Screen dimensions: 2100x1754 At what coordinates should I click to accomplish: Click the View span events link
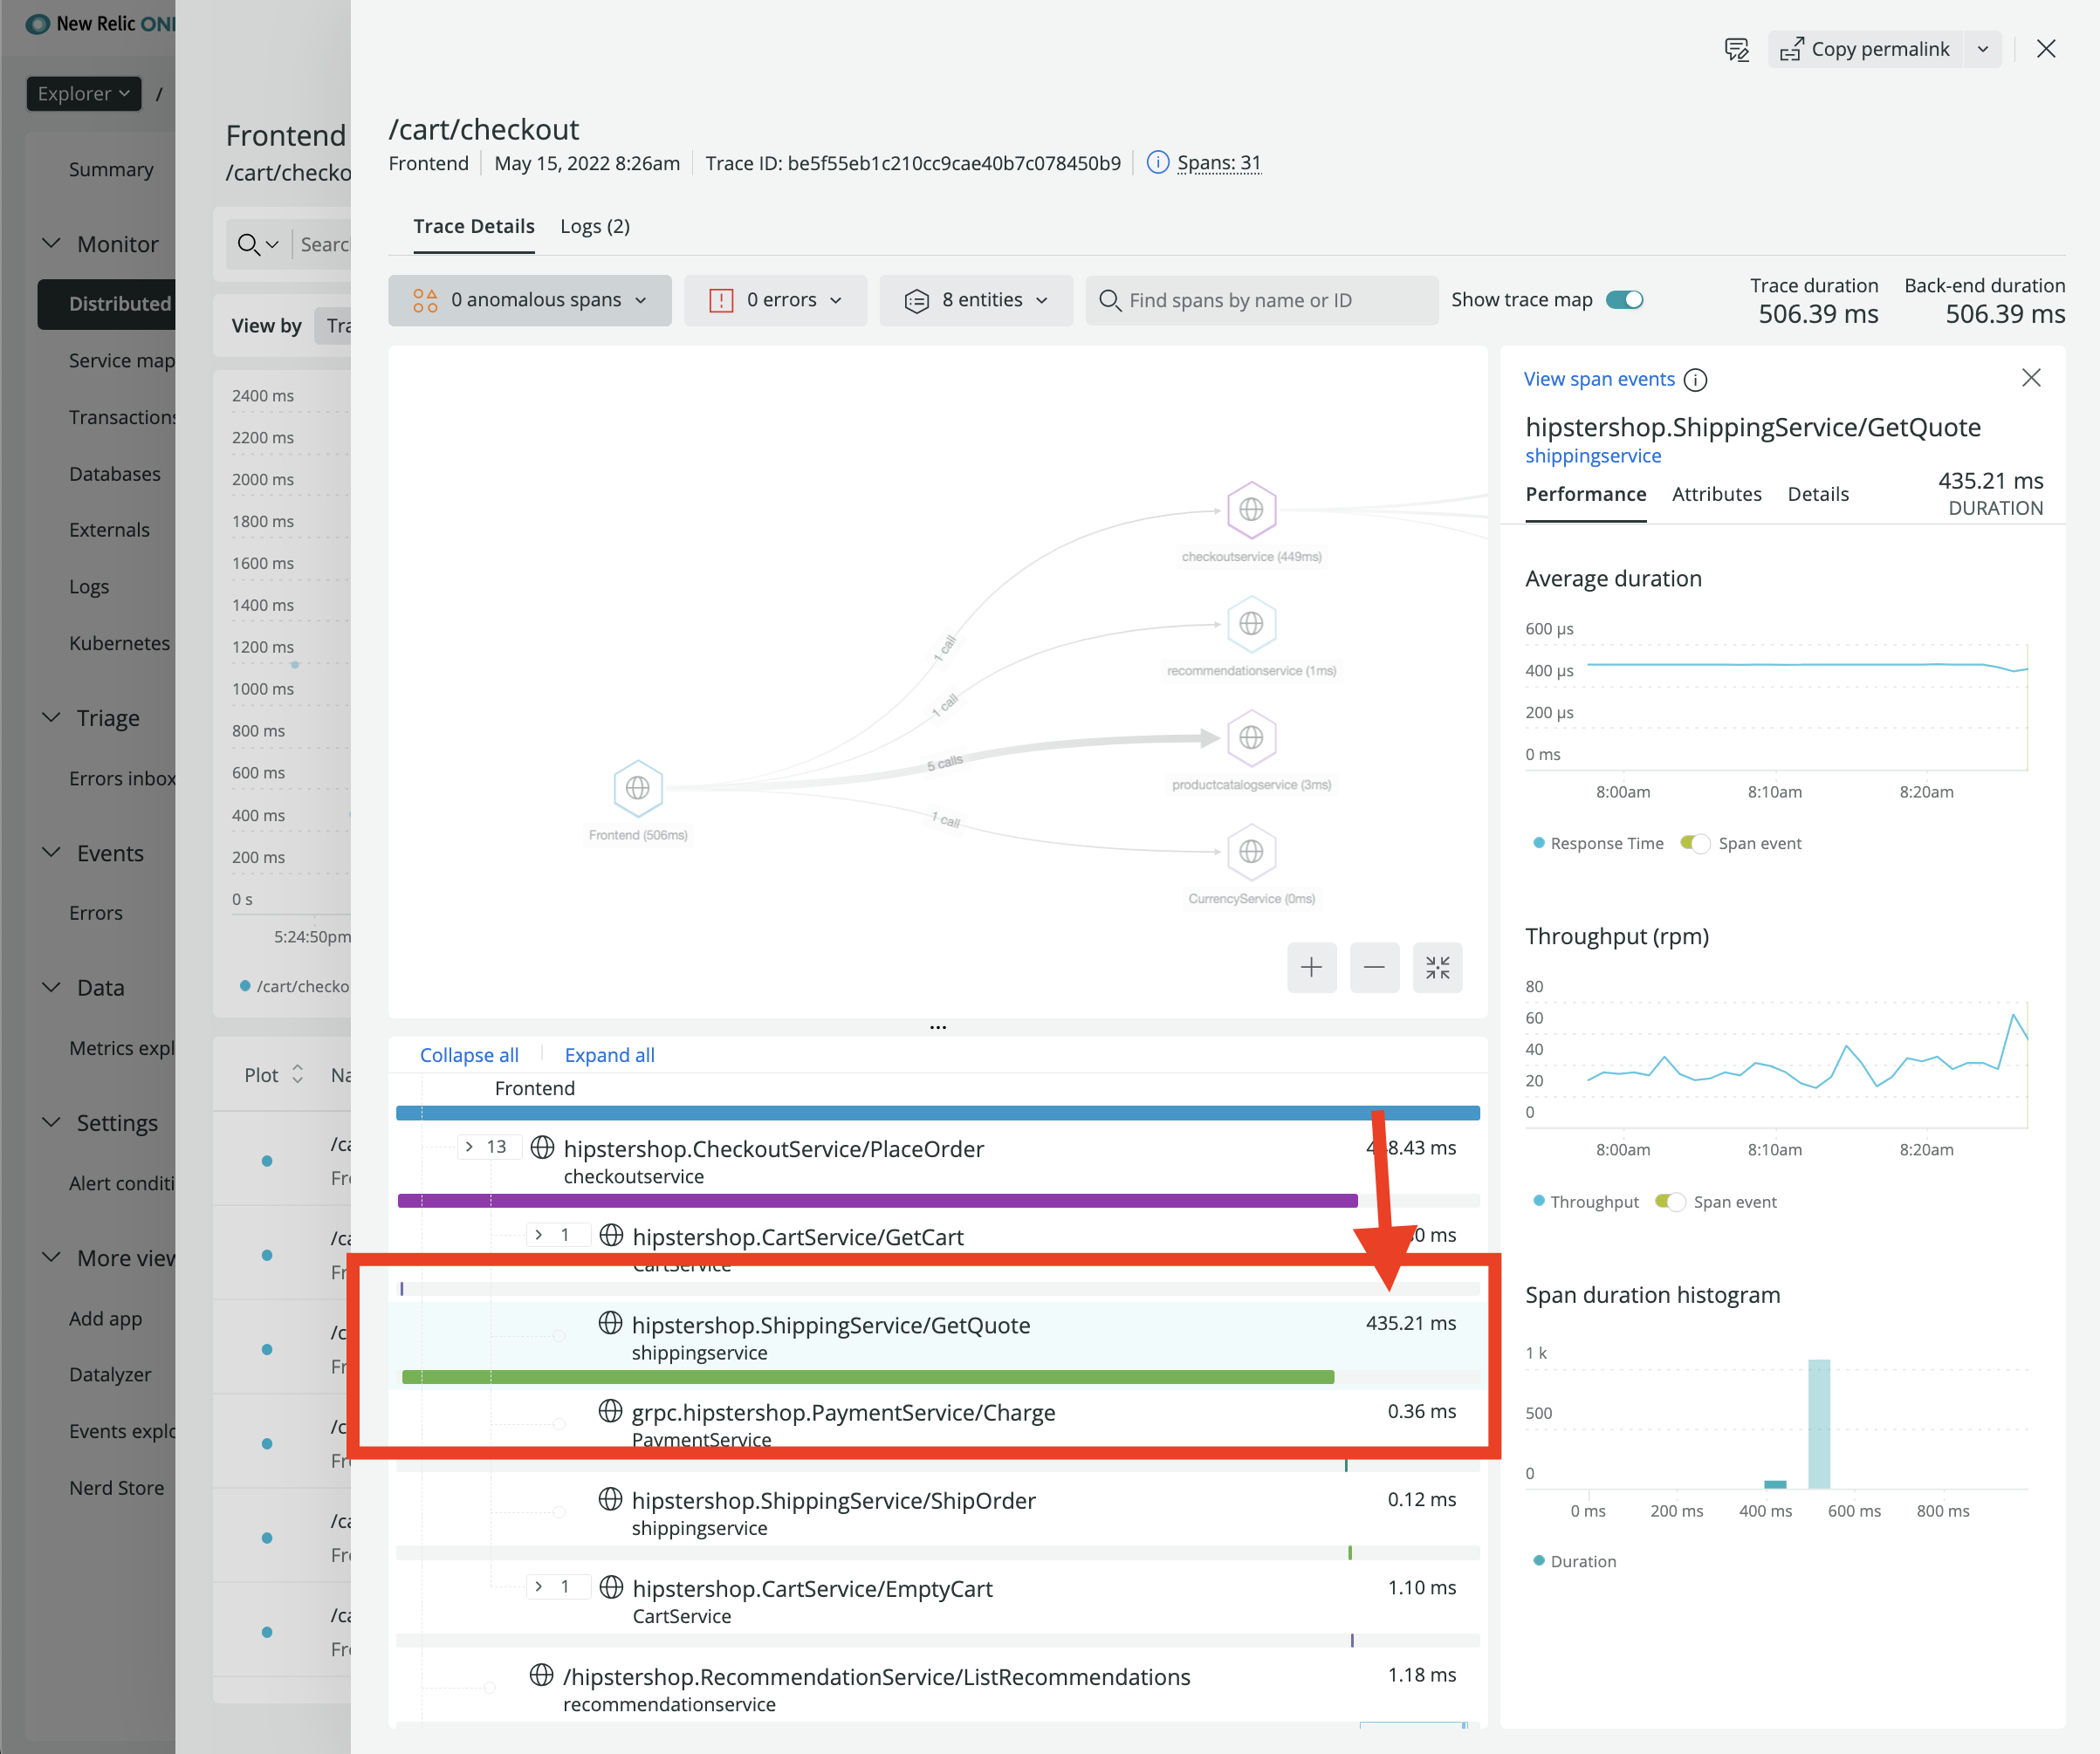pos(1599,379)
